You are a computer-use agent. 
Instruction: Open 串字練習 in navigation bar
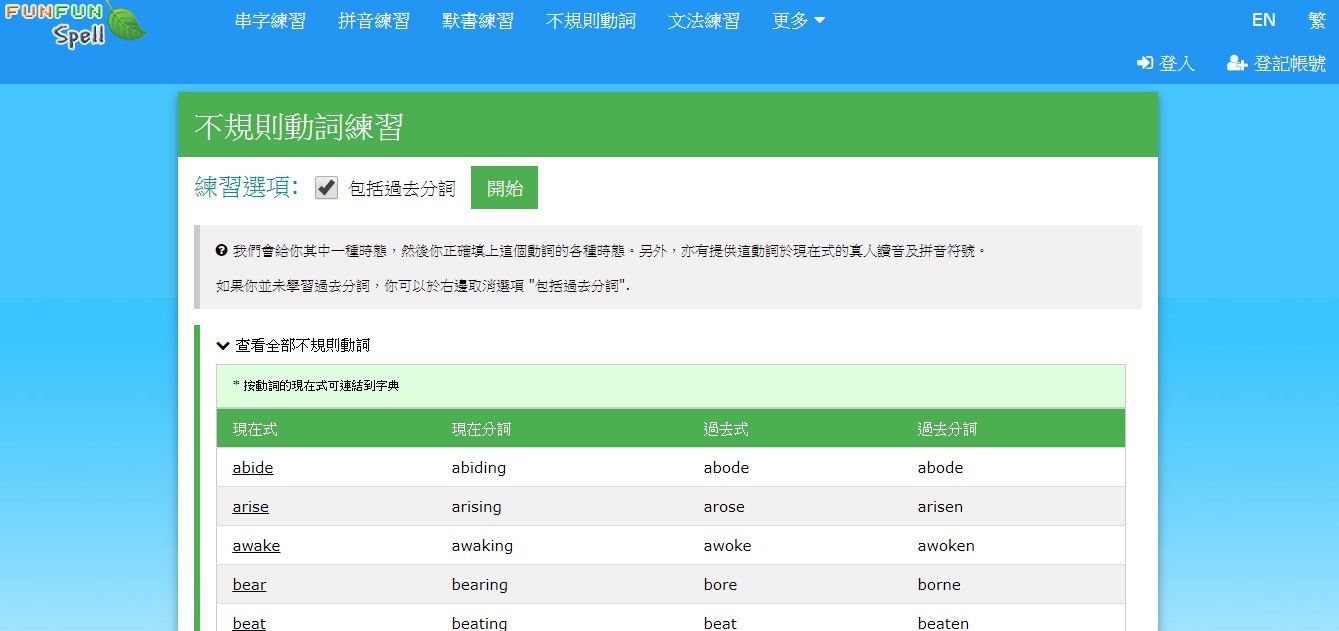click(270, 21)
